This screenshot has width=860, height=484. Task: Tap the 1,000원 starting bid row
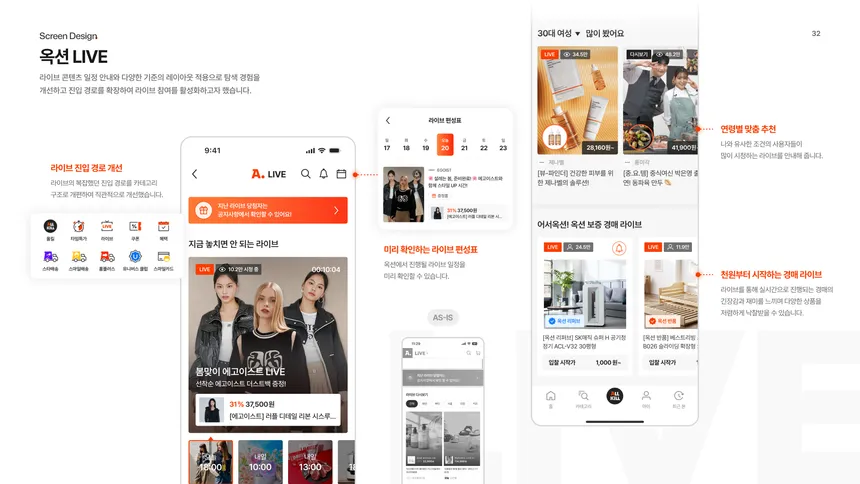coord(585,363)
